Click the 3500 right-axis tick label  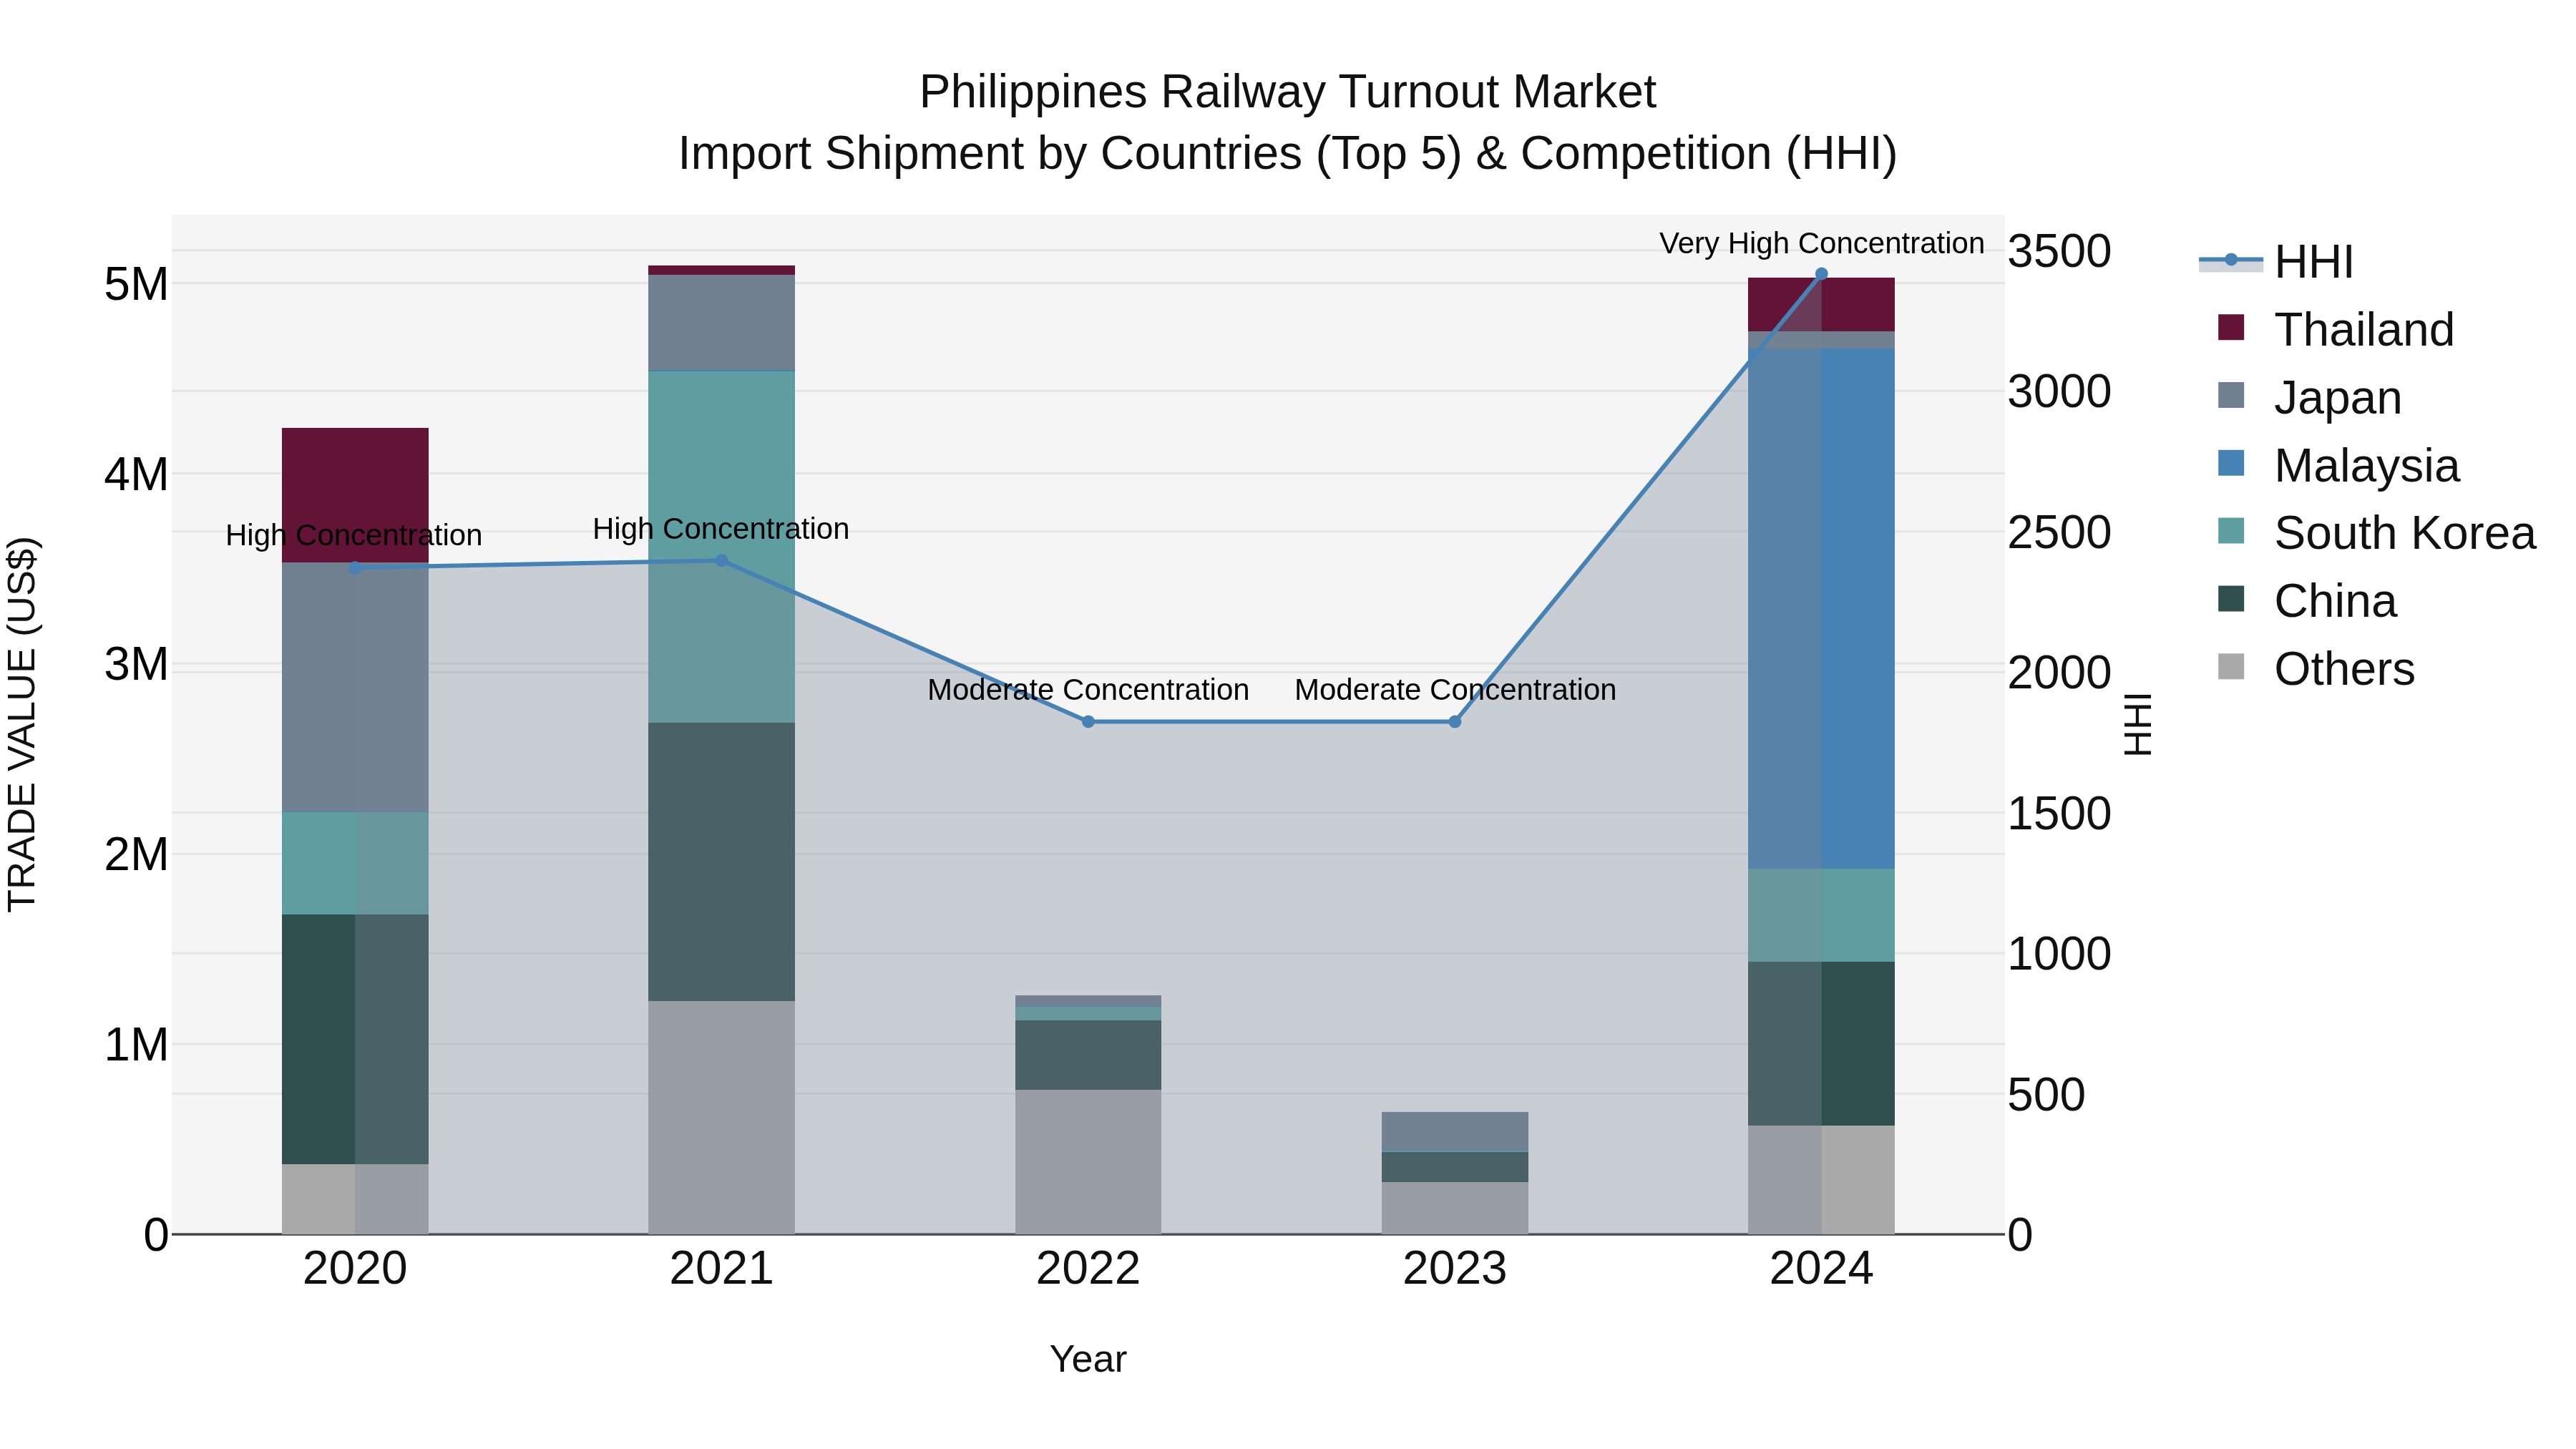(2060, 251)
